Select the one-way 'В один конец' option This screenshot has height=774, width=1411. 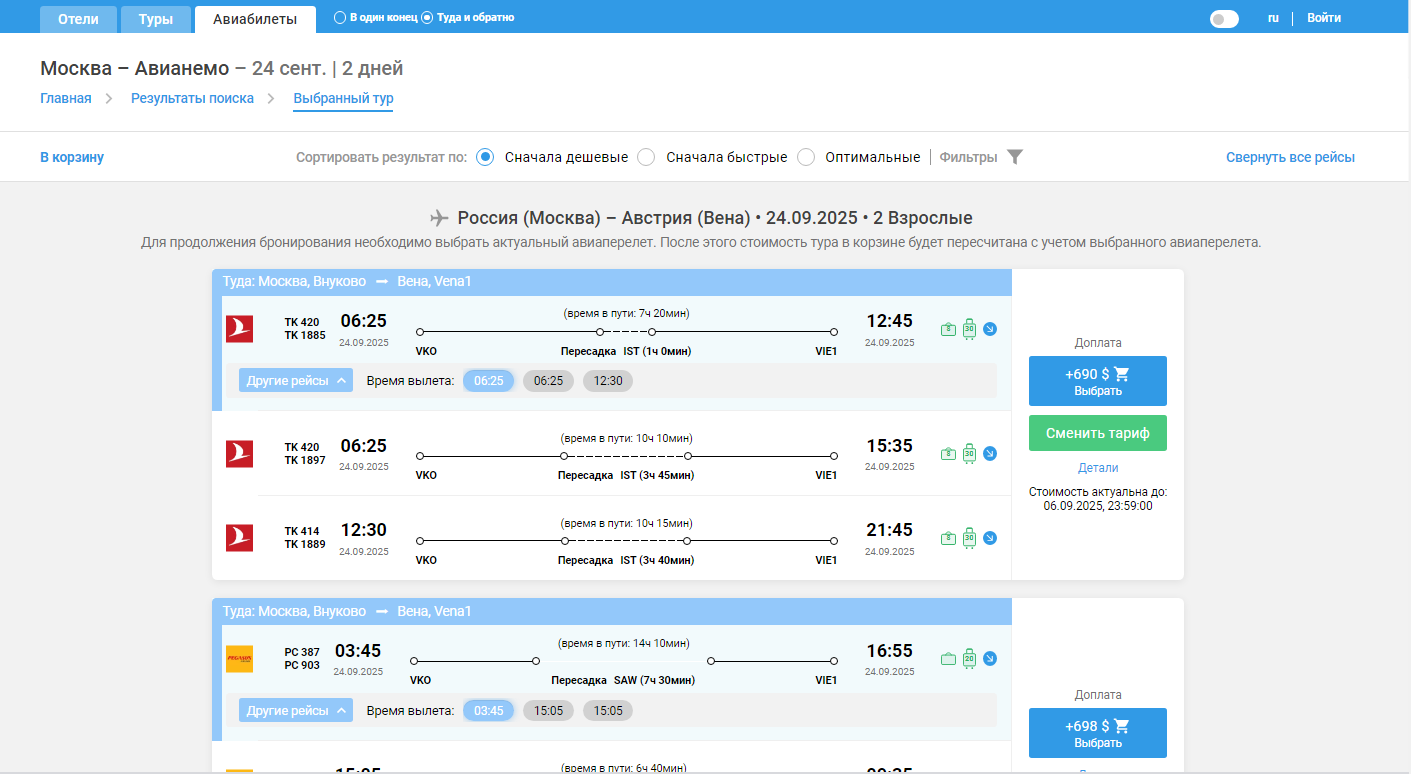click(x=340, y=17)
